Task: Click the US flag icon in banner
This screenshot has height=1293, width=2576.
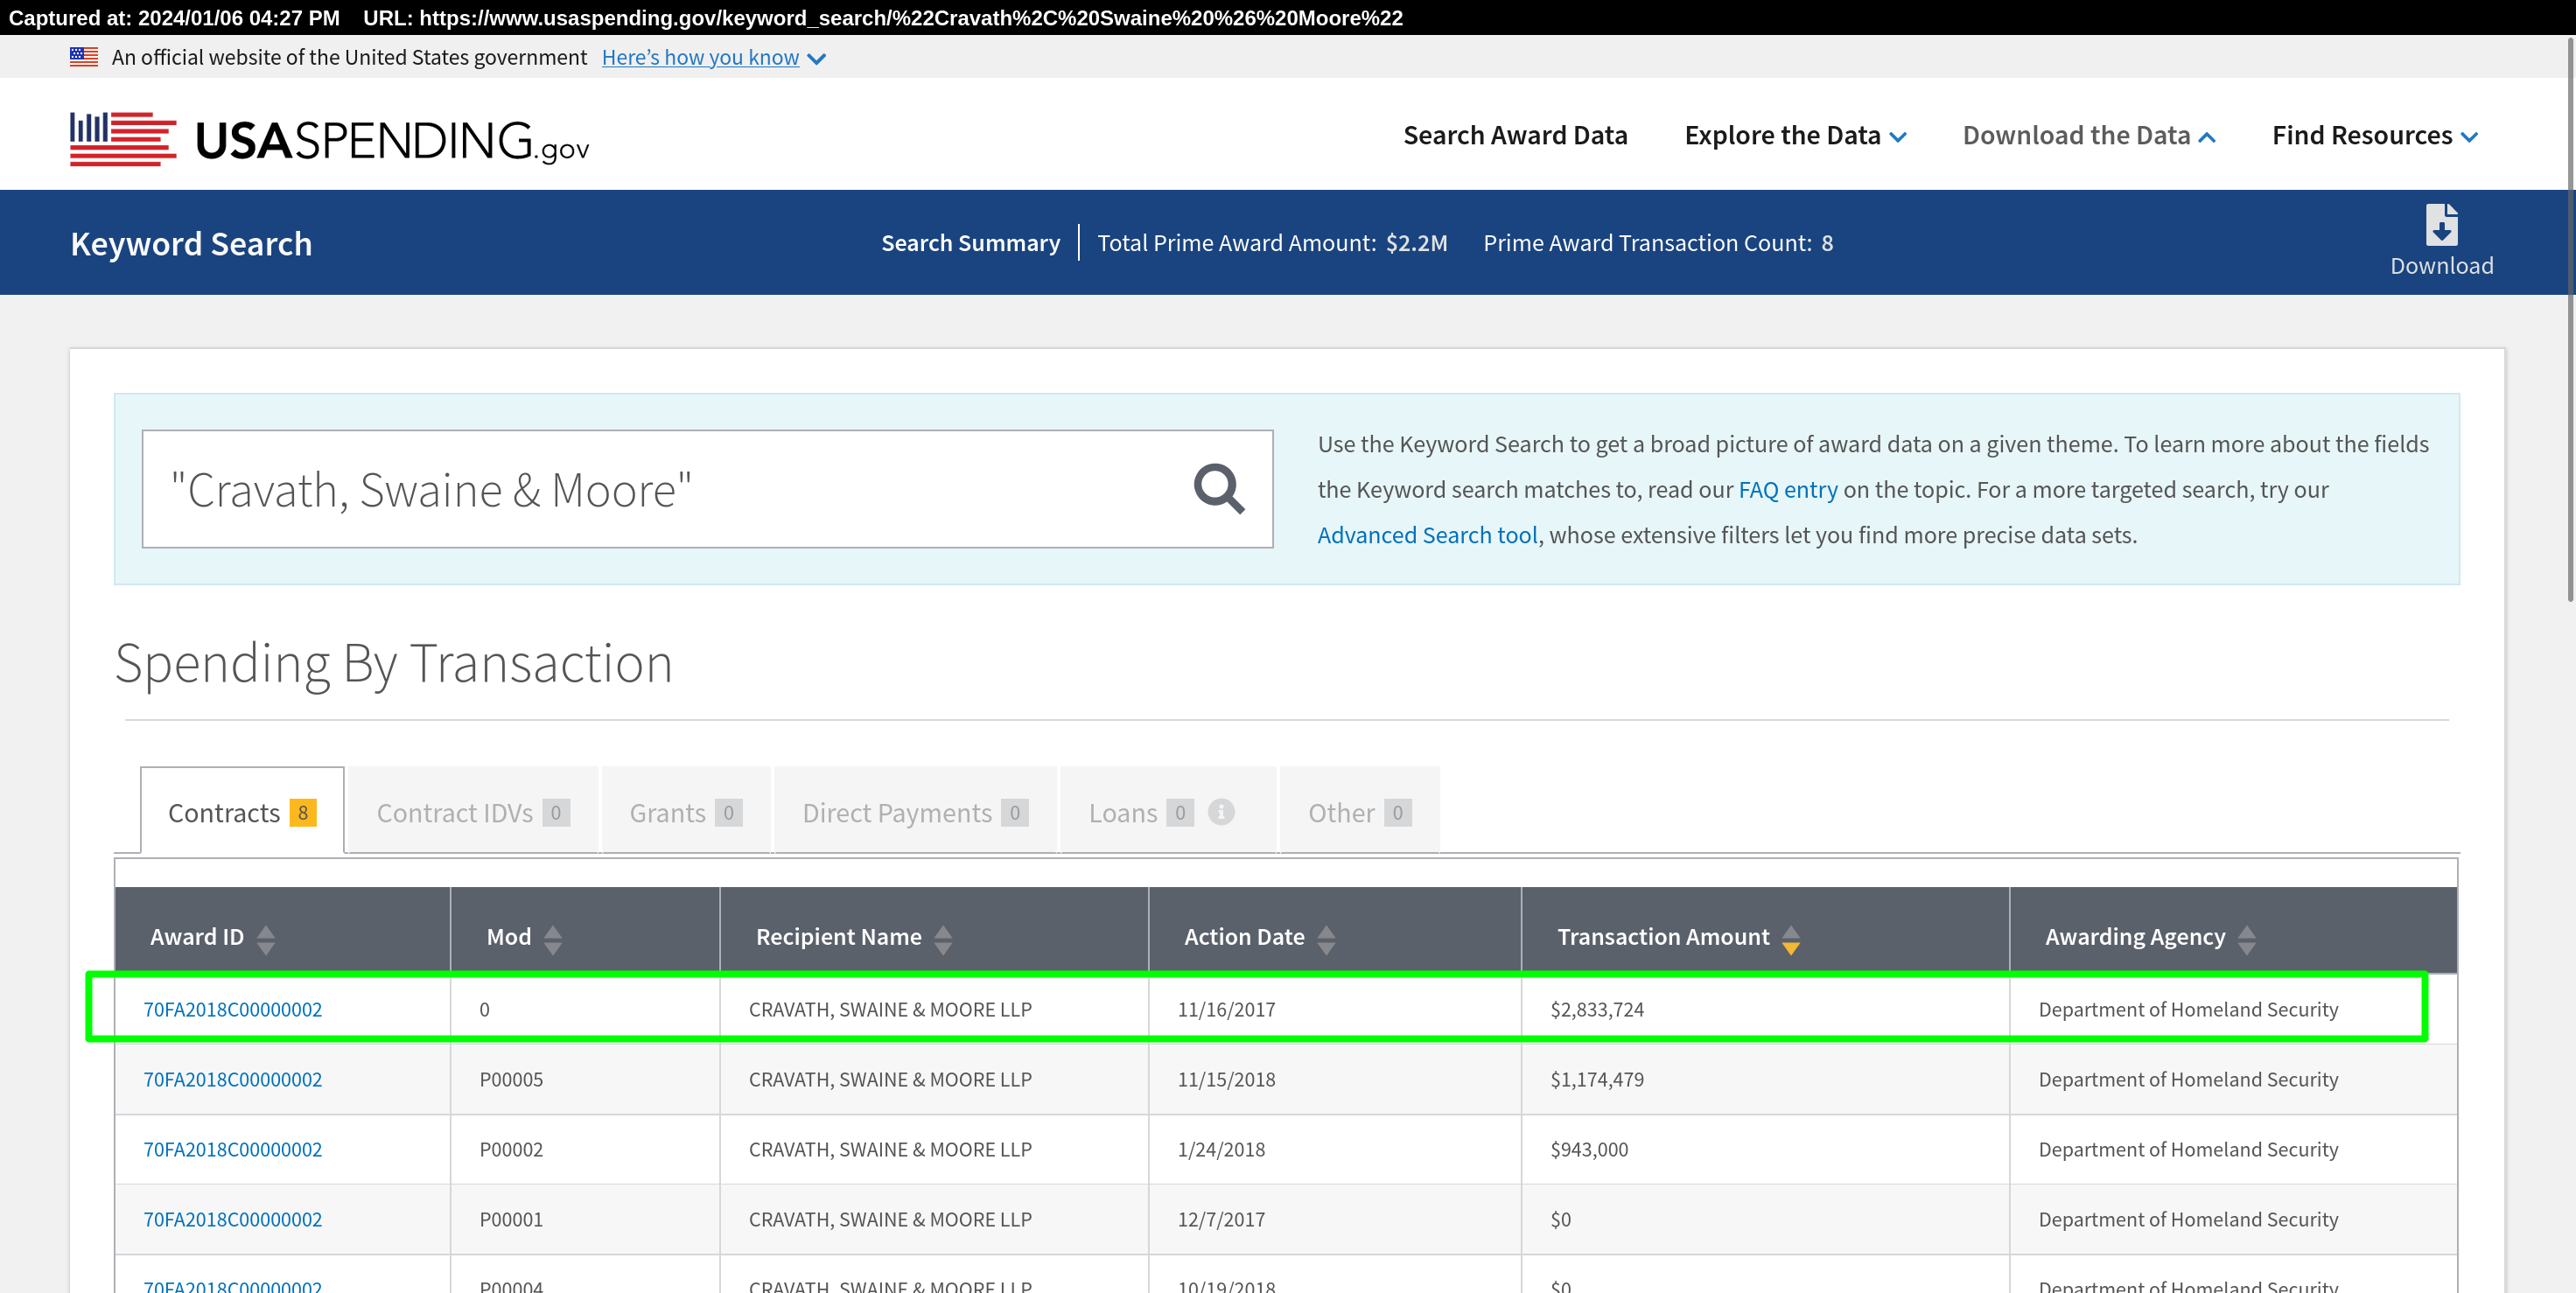Action: tap(84, 57)
